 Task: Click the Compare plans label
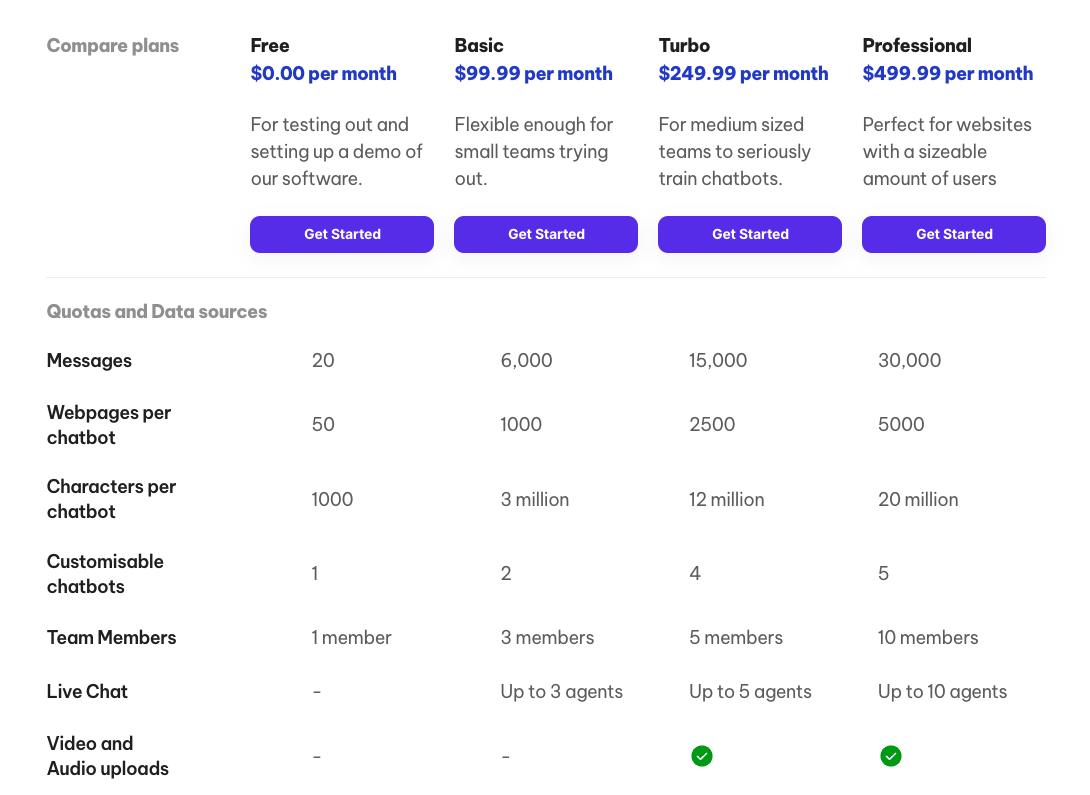[x=113, y=45]
